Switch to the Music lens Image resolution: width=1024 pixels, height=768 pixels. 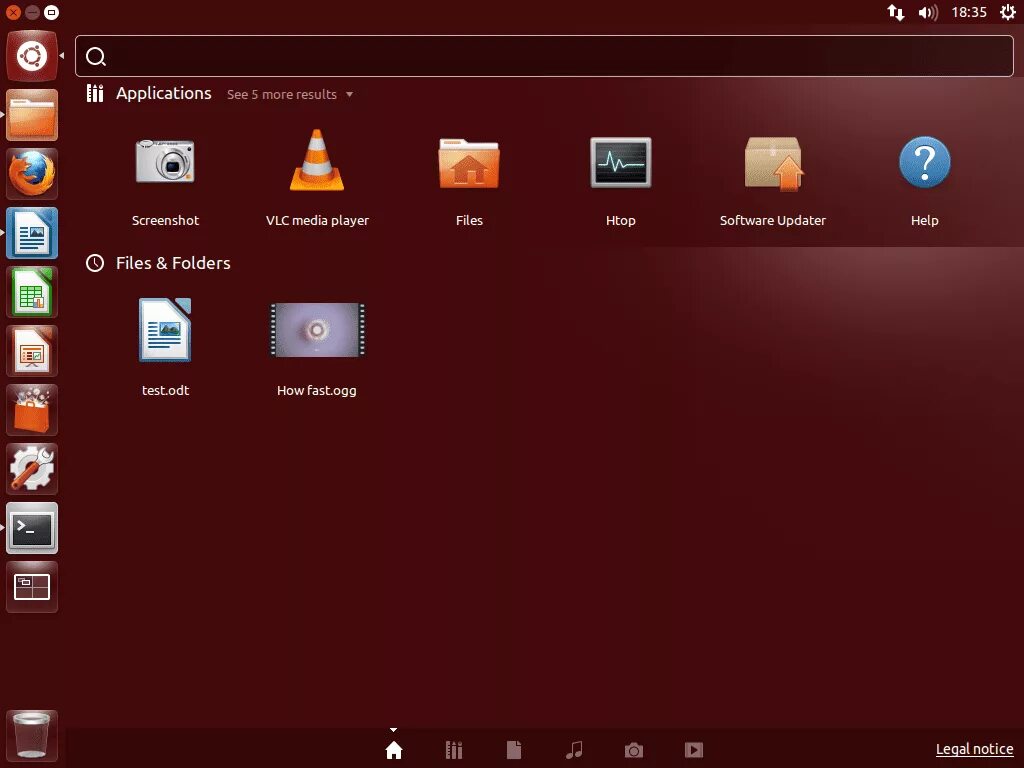click(574, 750)
